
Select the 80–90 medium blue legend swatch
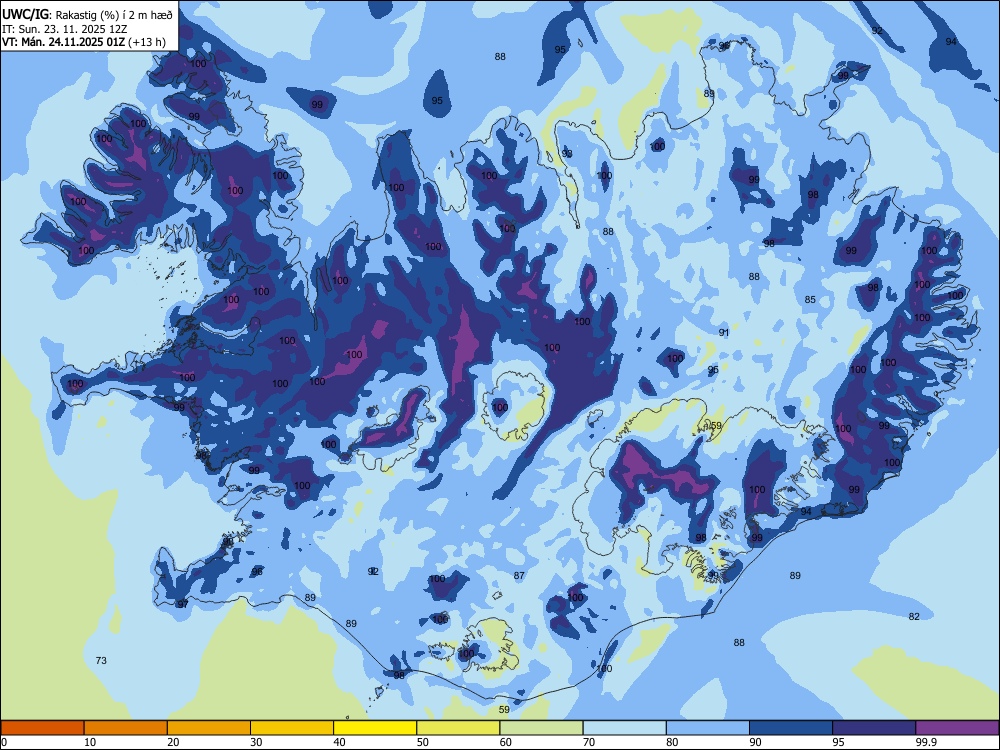(x=708, y=728)
